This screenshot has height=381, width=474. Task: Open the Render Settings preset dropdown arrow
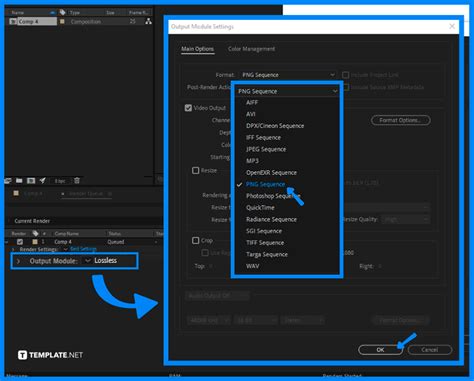point(66,249)
